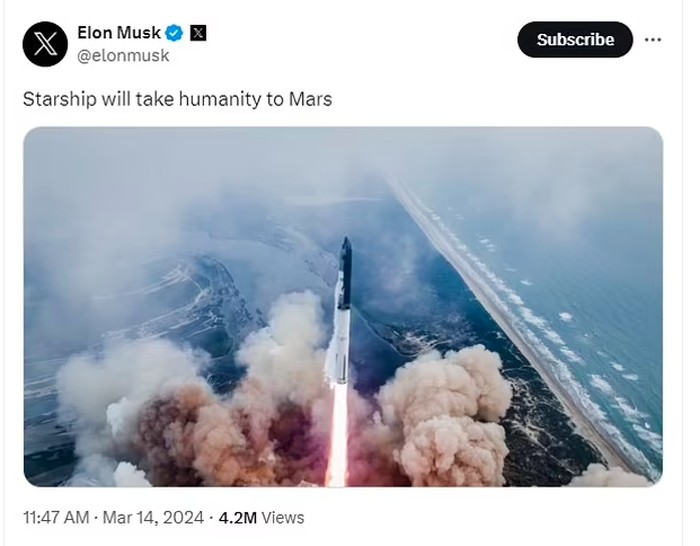Click the blue verified checkmark badge
The image size is (700, 546).
(174, 33)
